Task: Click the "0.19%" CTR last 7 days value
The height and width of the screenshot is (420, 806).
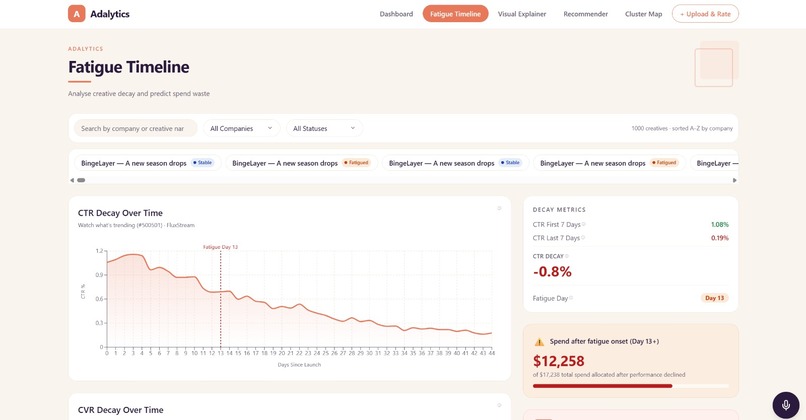Action: point(720,238)
